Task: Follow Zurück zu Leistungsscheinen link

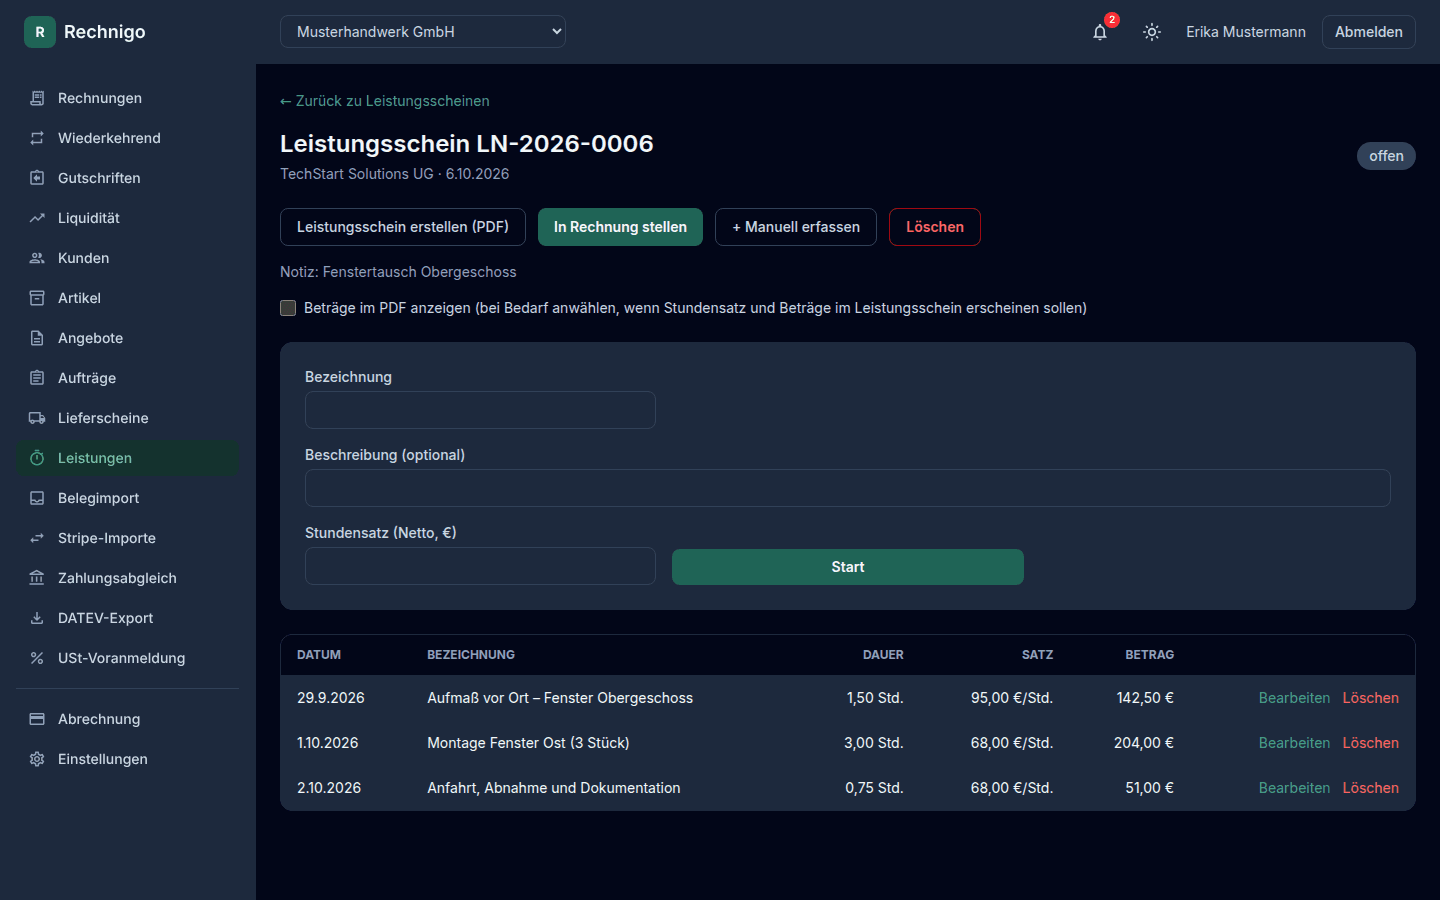Action: tap(385, 101)
